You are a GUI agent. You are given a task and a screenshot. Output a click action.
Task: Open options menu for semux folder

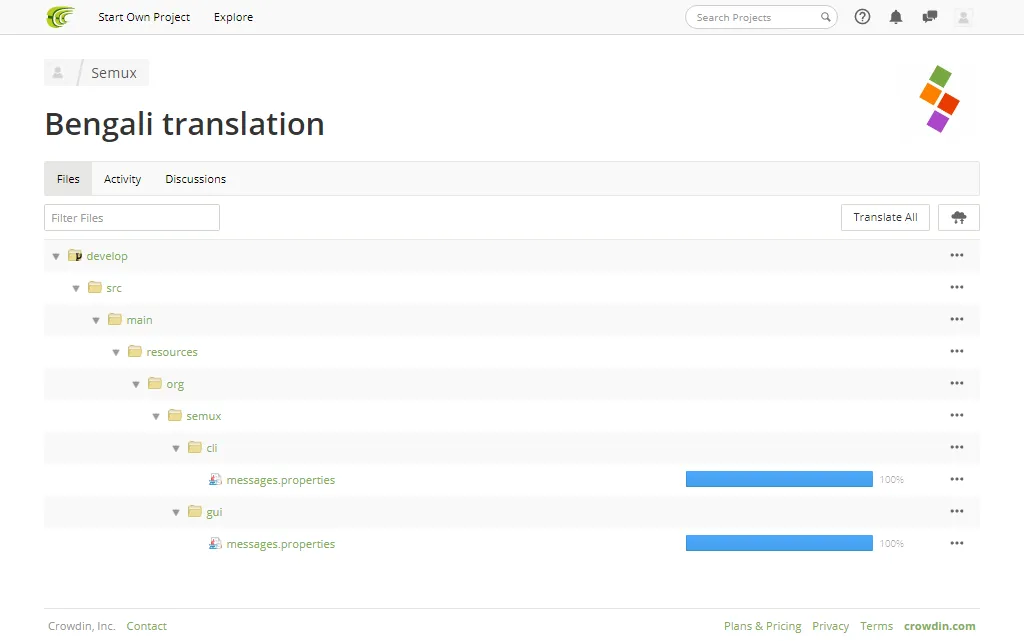coord(957,415)
